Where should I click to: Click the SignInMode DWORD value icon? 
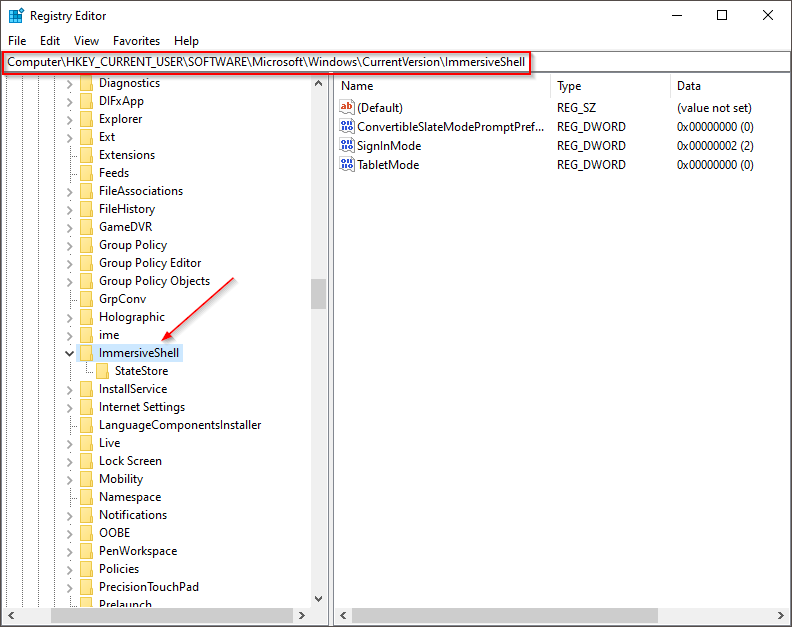346,146
